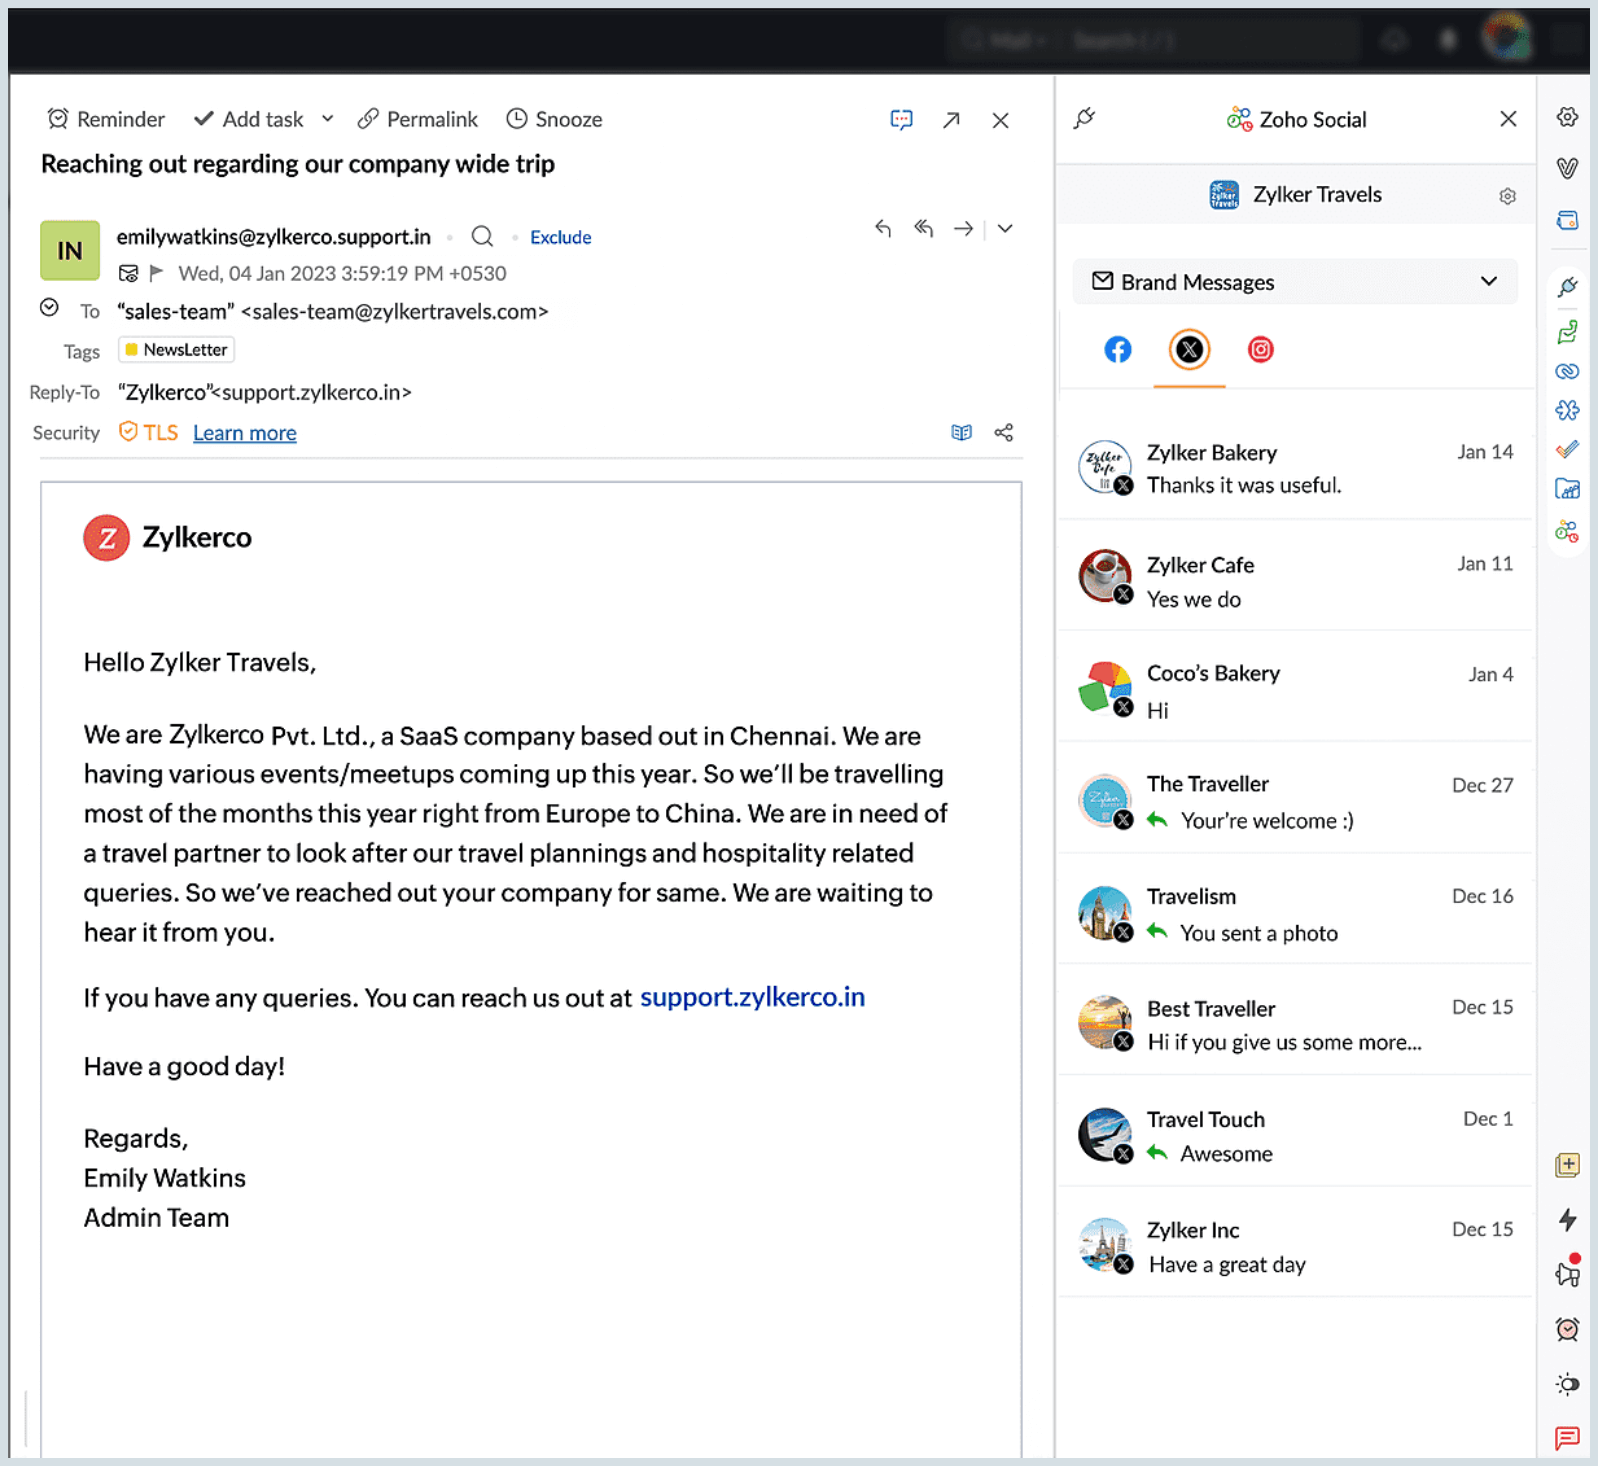Open the reader view book icon

tap(961, 432)
